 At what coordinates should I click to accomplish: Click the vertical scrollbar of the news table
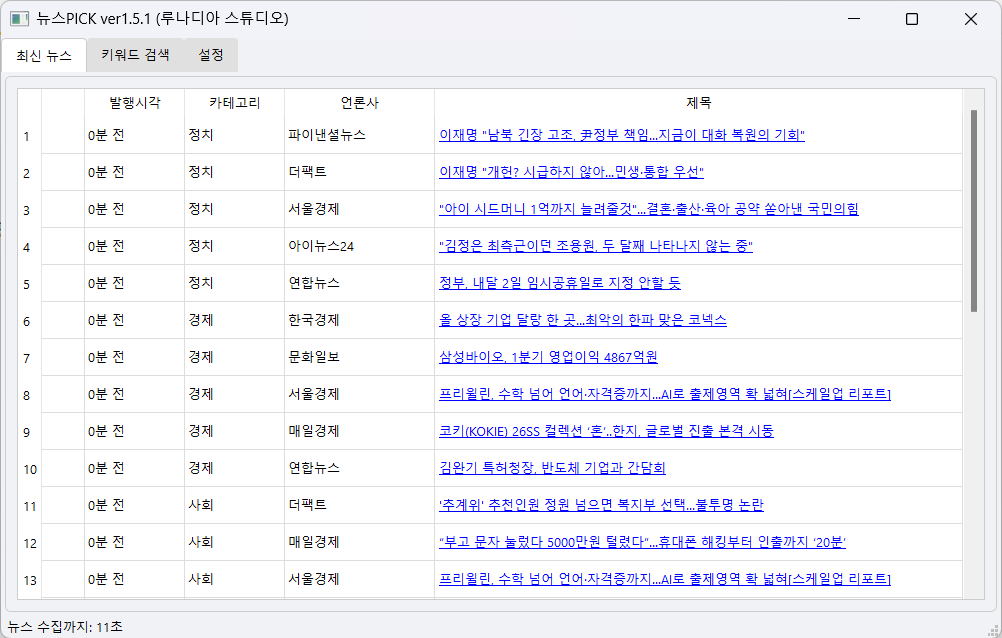tap(973, 210)
